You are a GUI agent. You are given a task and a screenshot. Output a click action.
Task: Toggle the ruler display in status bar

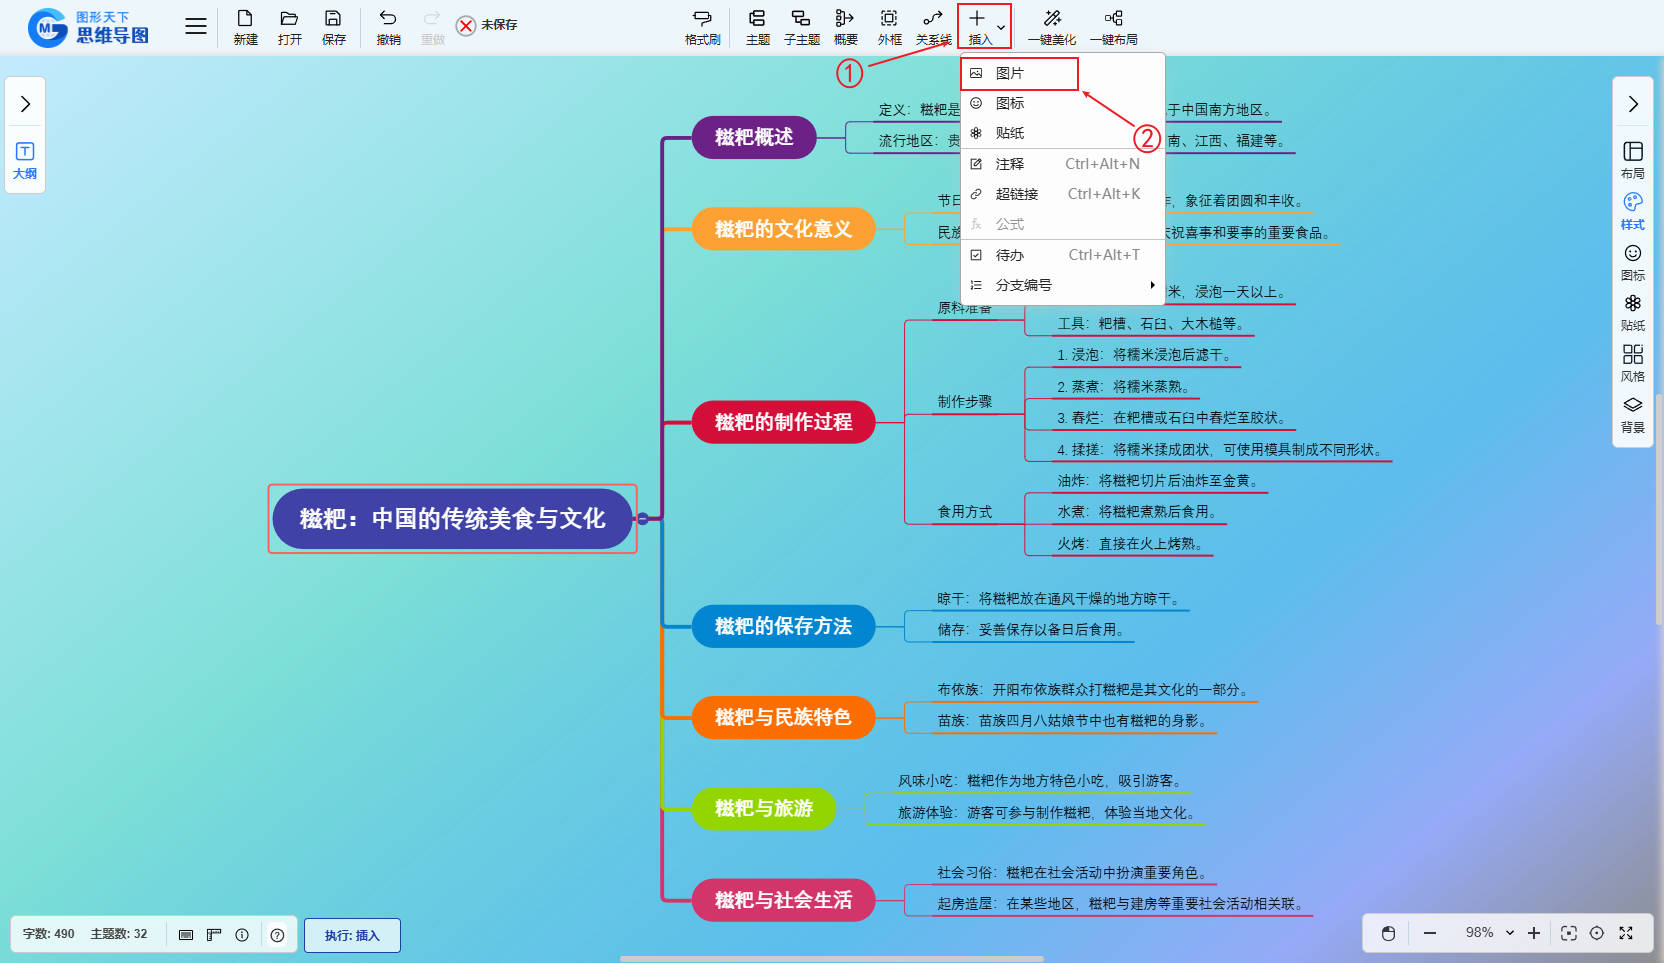214,935
